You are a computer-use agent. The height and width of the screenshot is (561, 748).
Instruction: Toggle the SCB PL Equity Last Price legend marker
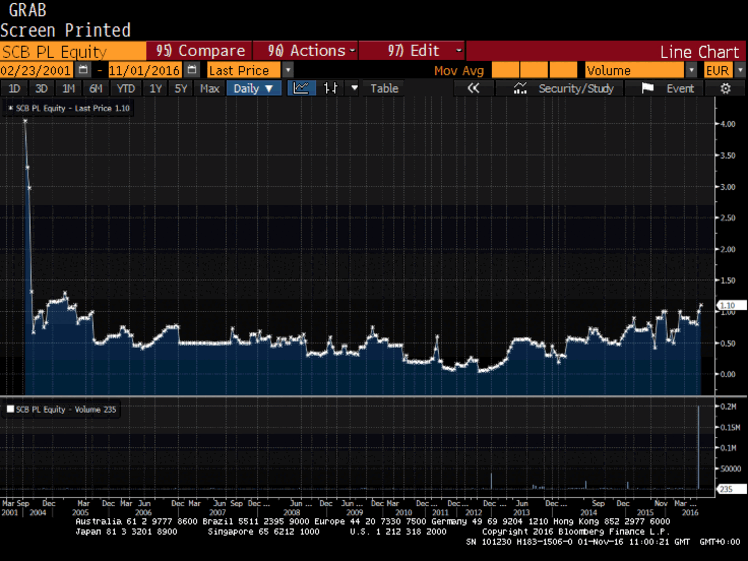tap(11, 108)
